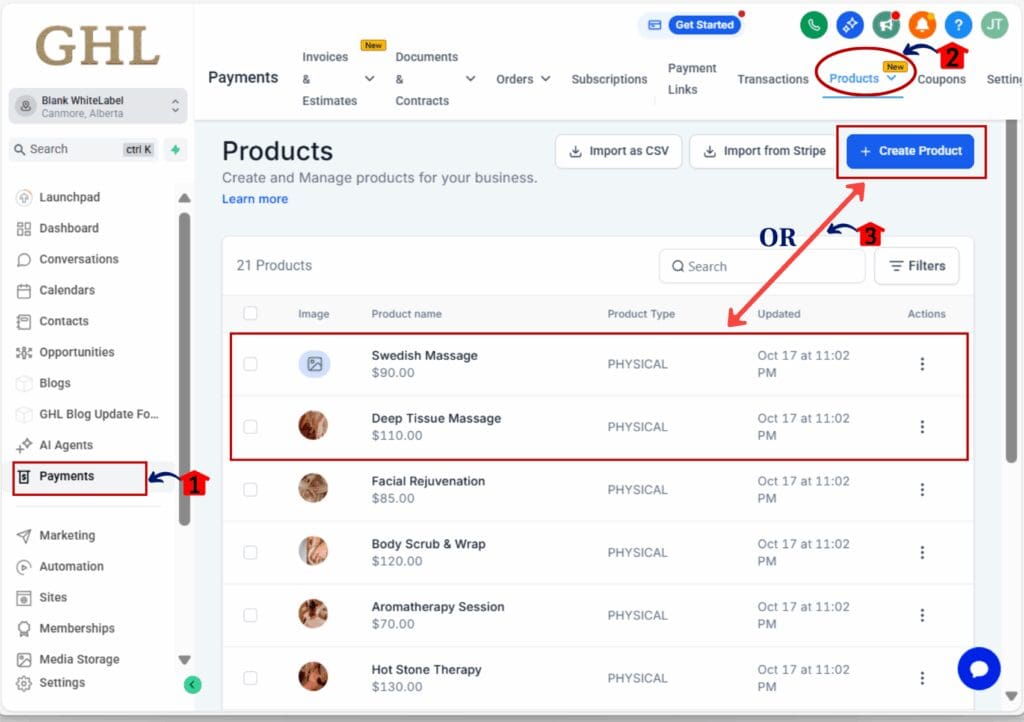Open Conversations from the sidebar
Viewport: 1024px width, 722px height.
coord(76,259)
